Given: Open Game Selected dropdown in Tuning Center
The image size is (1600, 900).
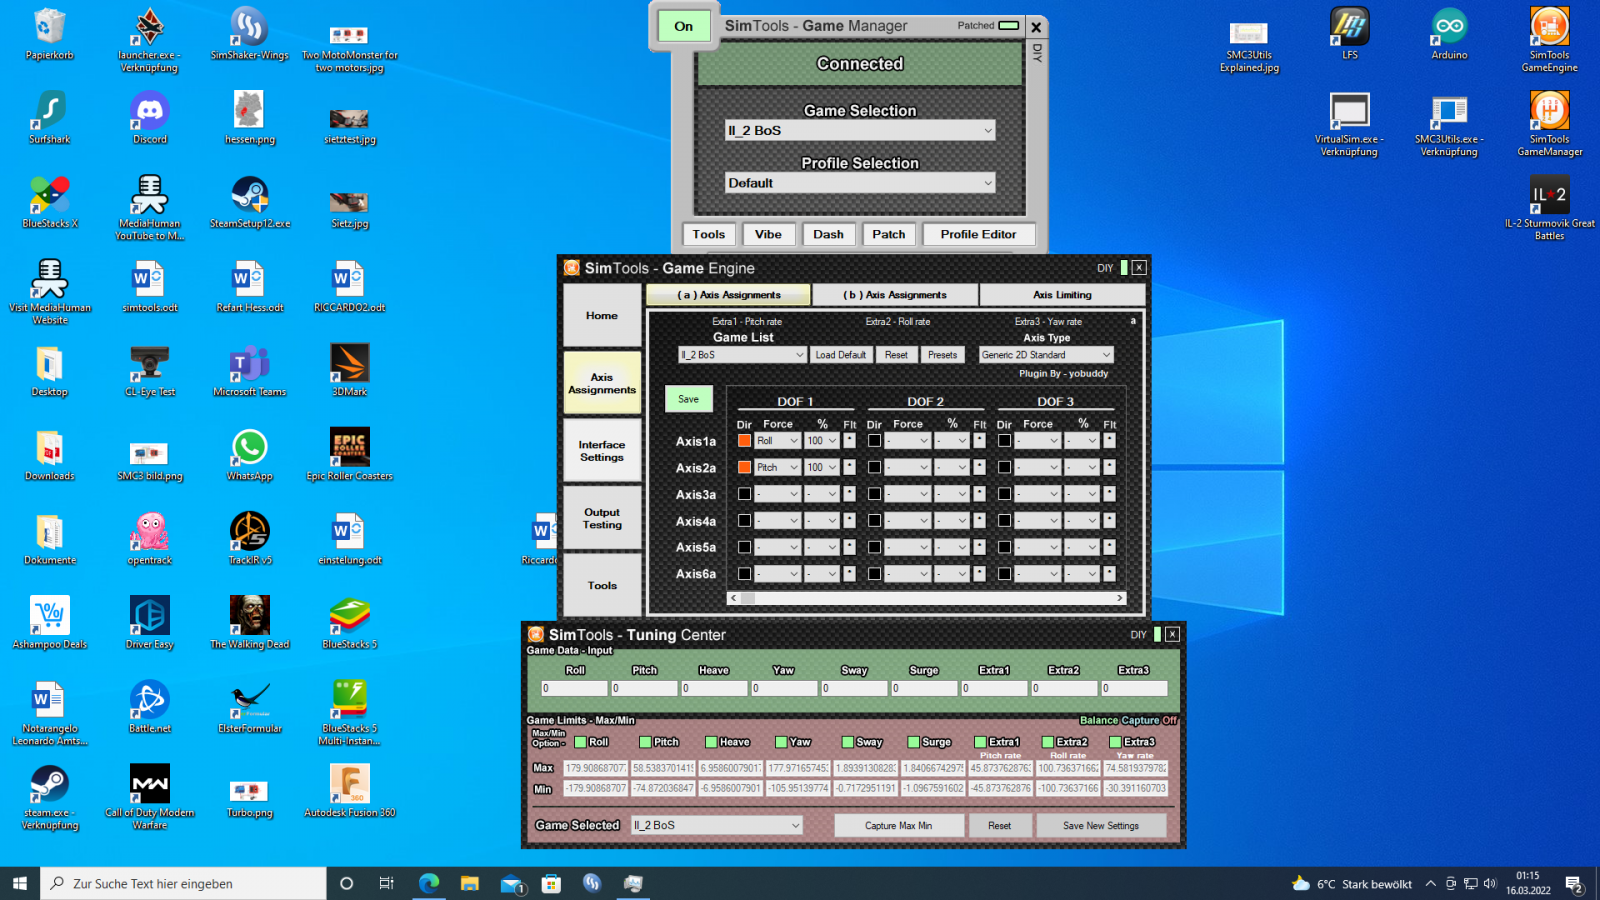Looking at the screenshot, I should 717,825.
